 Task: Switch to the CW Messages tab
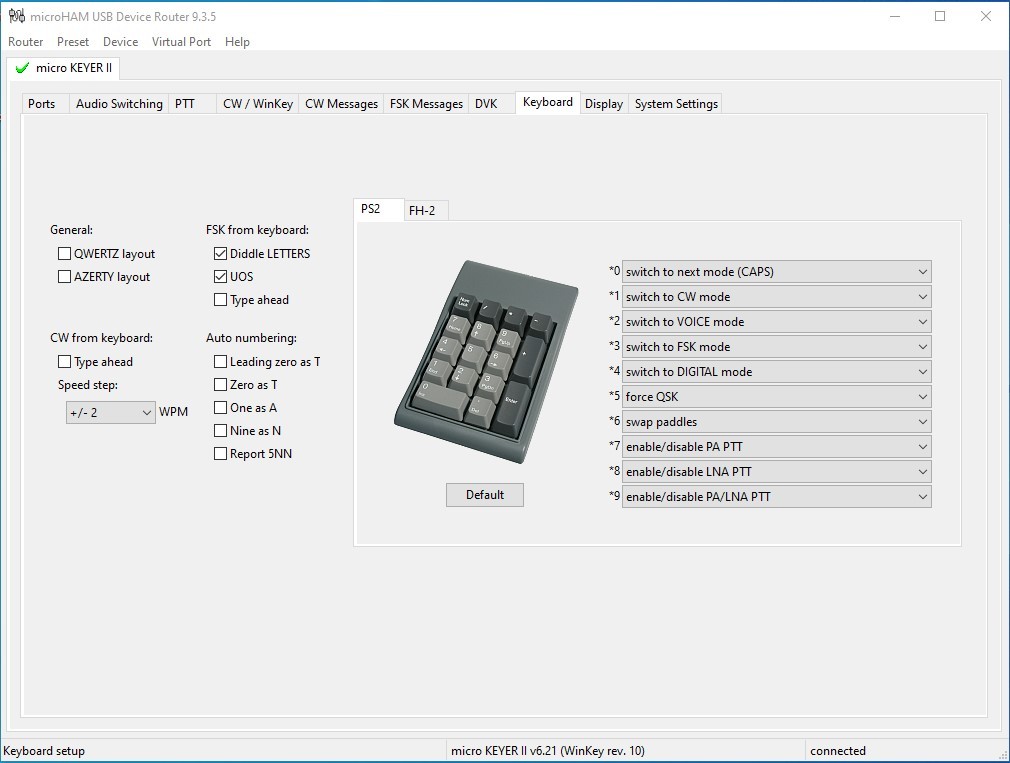pyautogui.click(x=341, y=104)
